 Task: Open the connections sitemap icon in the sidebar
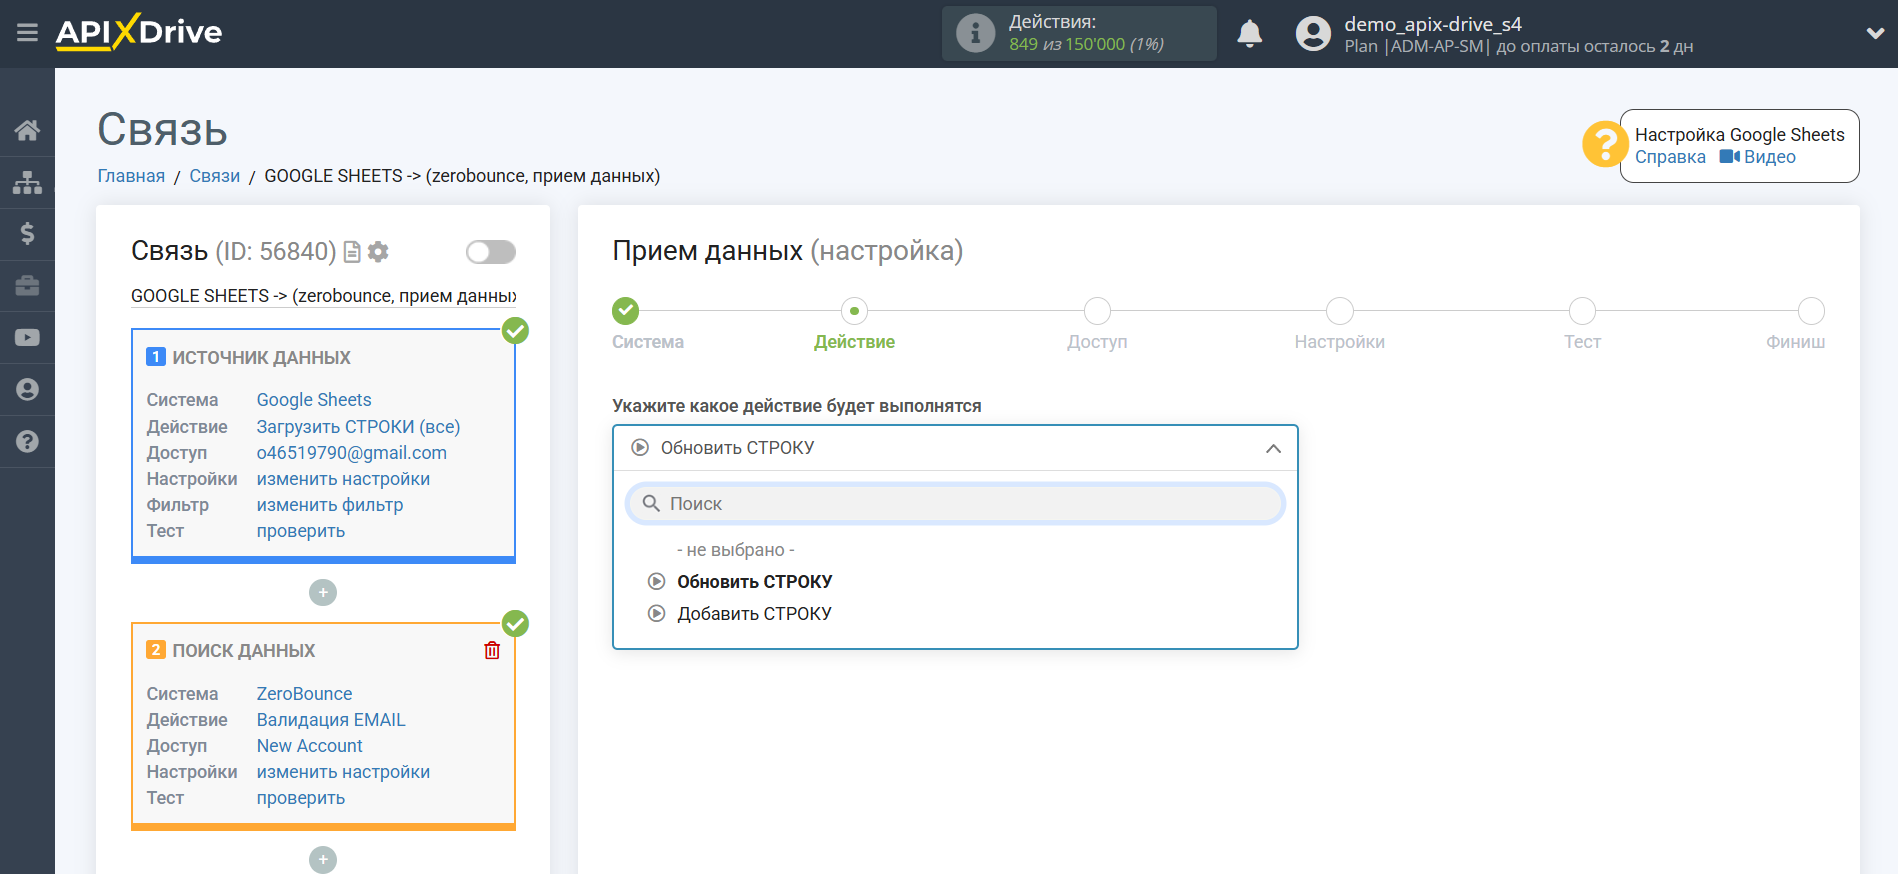27,182
